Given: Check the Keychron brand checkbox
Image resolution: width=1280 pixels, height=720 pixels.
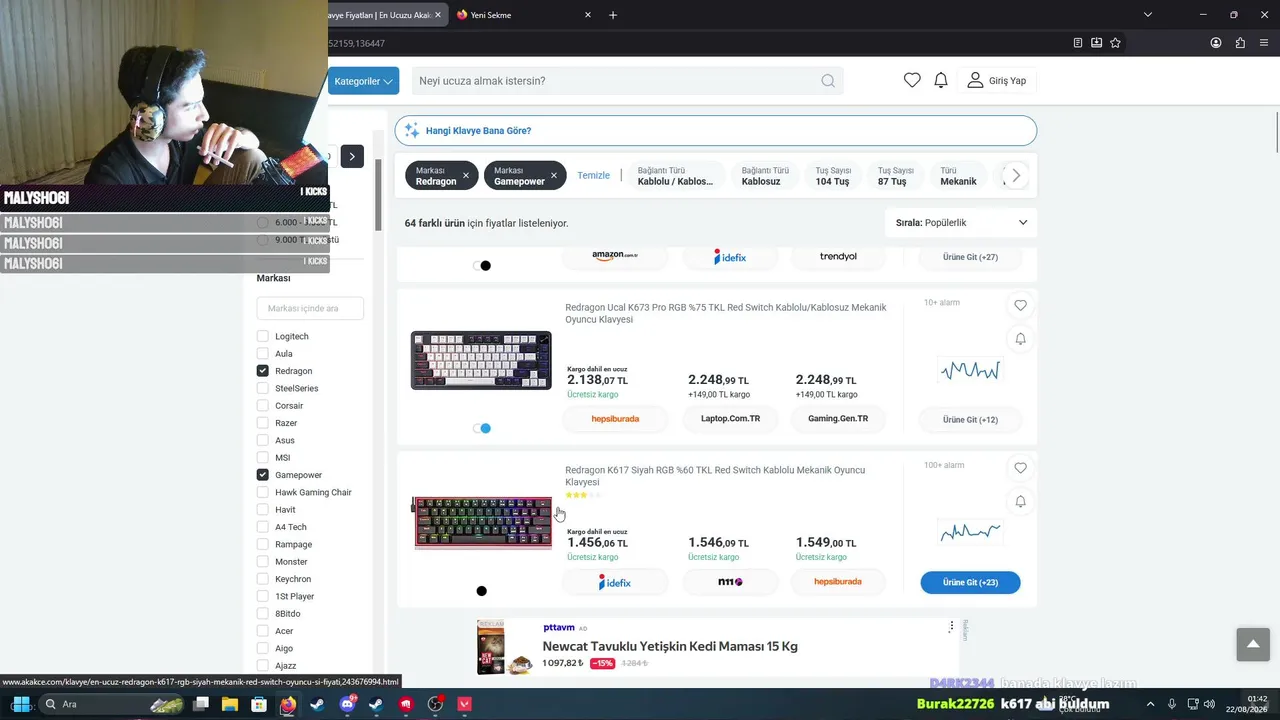Looking at the screenshot, I should [x=263, y=579].
